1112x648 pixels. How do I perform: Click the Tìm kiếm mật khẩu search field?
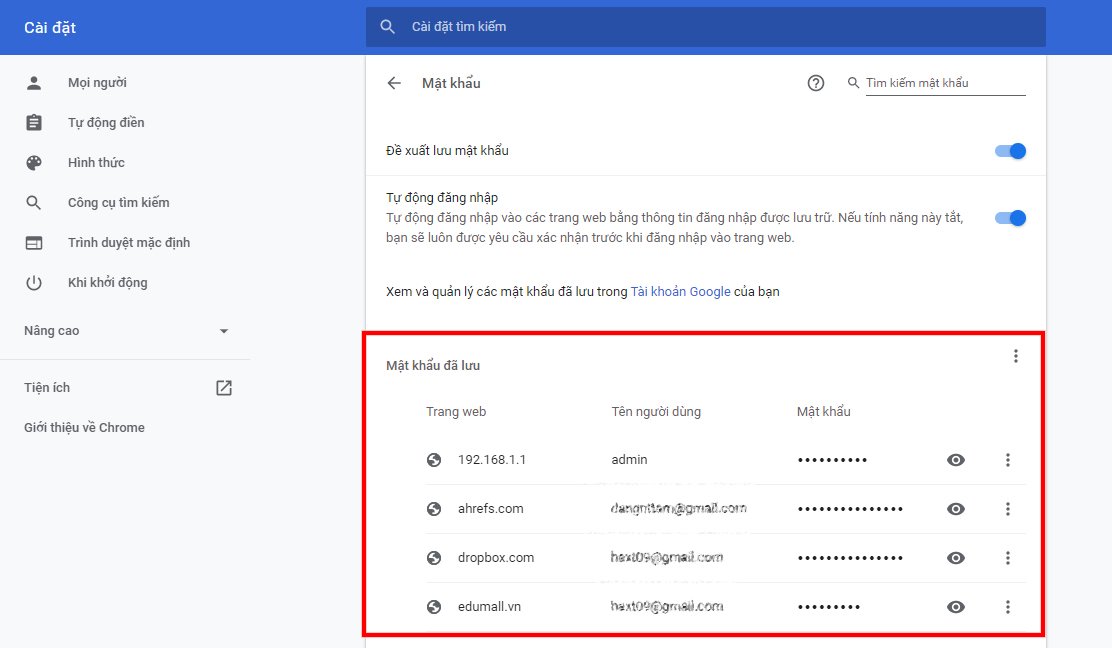[x=944, y=83]
